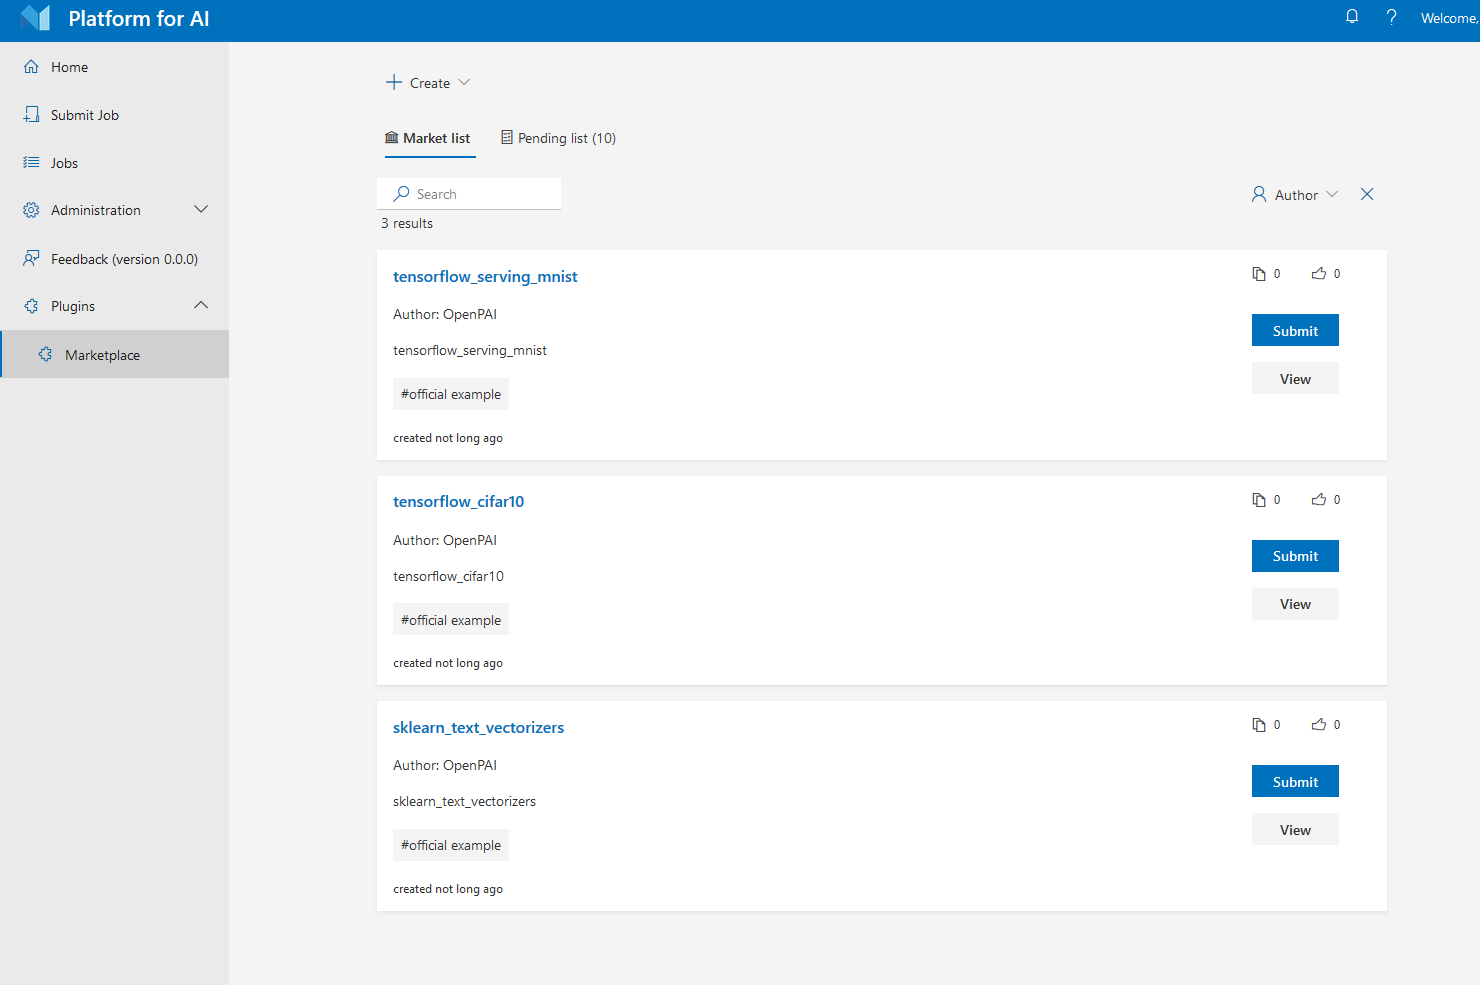
Task: Switch to the Market list tab
Action: 428,139
